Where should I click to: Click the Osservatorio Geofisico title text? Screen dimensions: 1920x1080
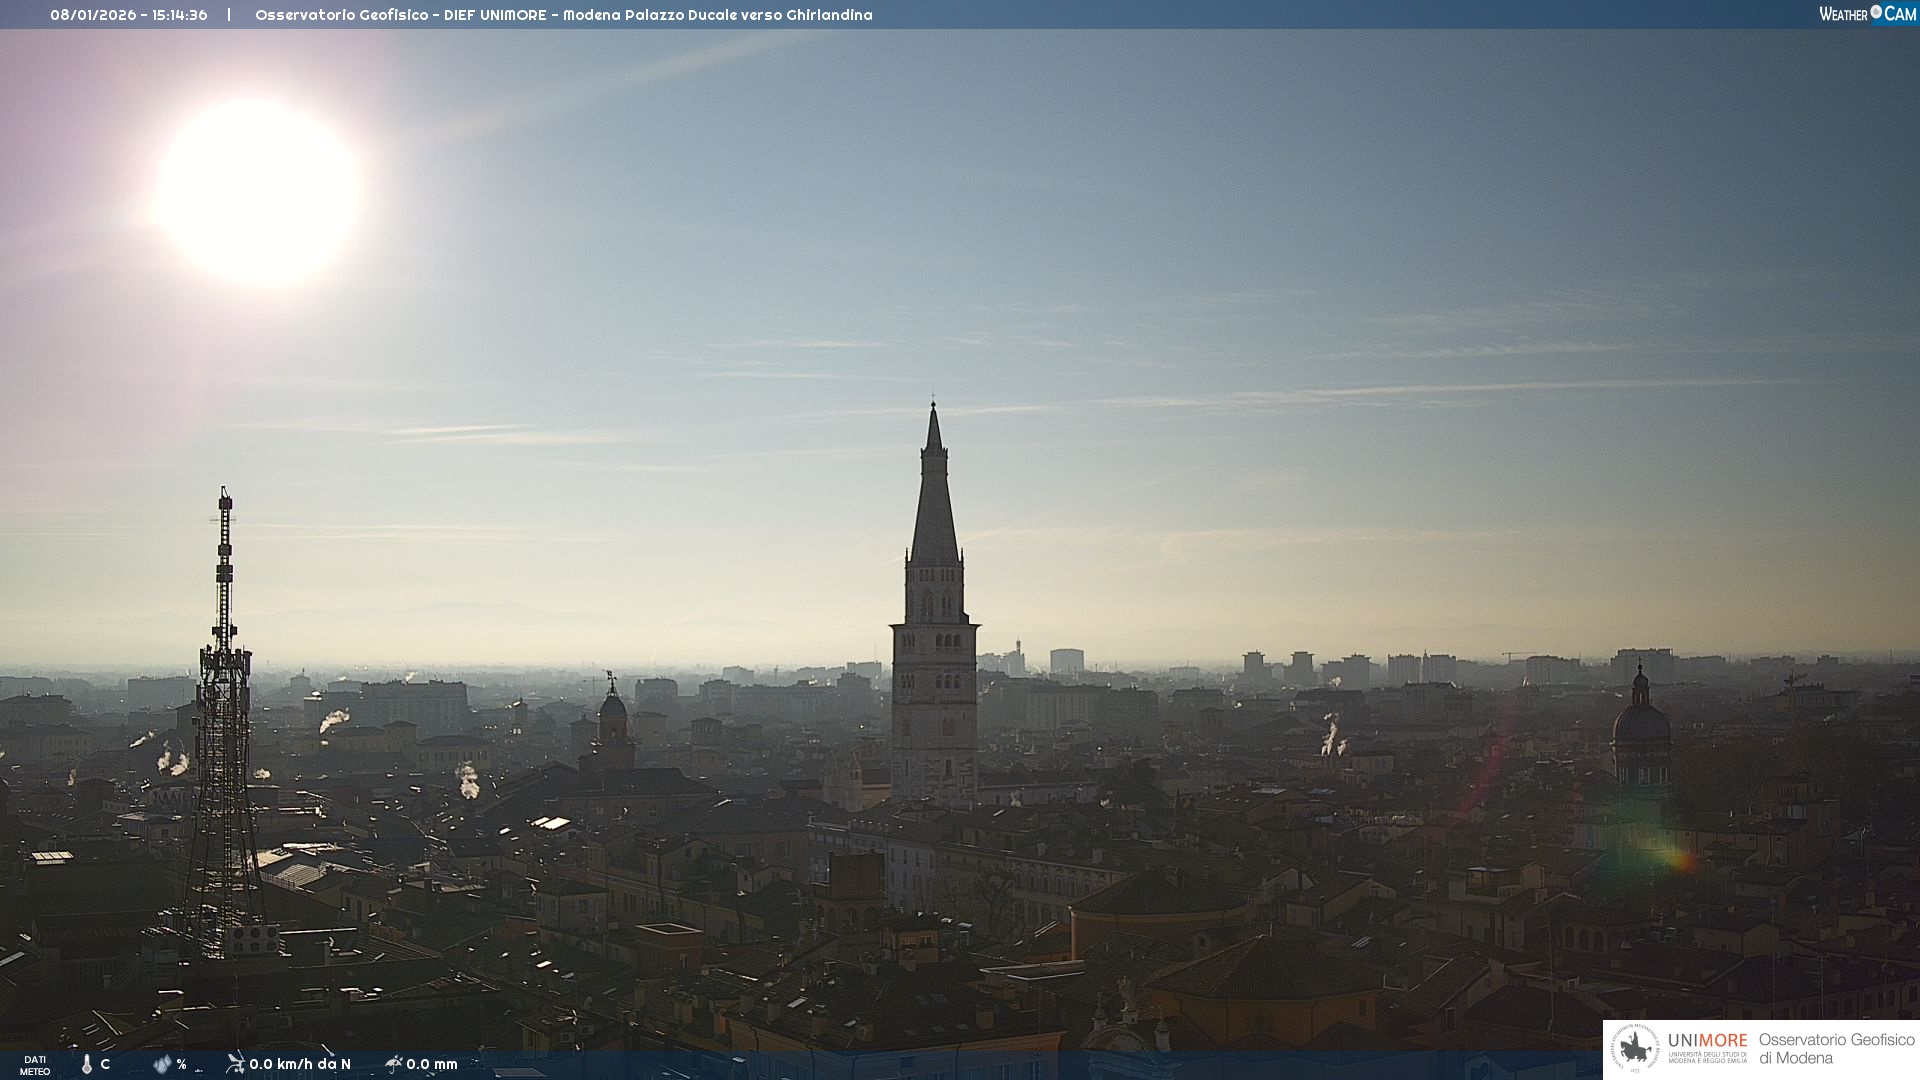tap(563, 15)
